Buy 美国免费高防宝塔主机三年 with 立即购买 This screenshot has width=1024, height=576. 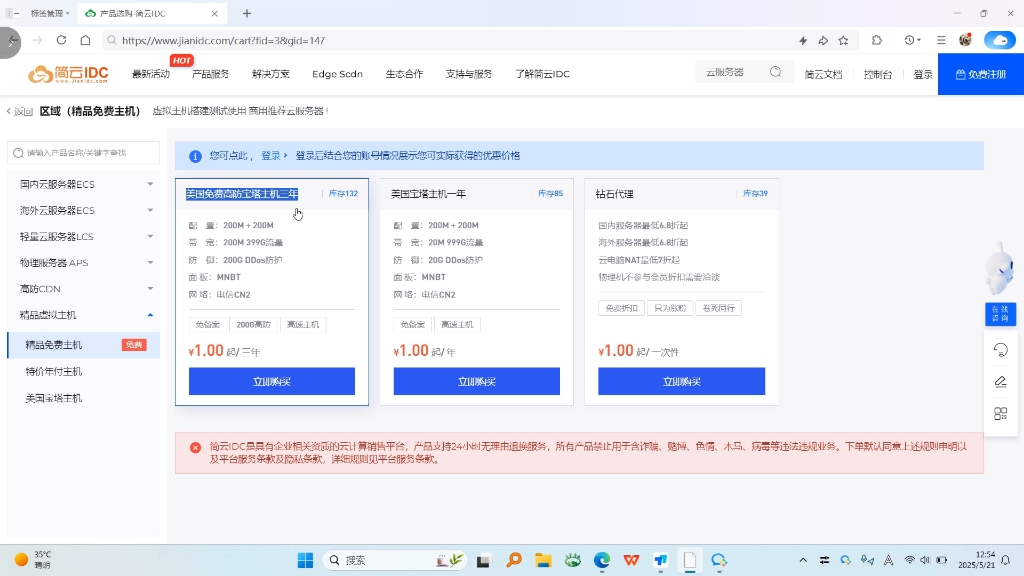click(x=272, y=381)
